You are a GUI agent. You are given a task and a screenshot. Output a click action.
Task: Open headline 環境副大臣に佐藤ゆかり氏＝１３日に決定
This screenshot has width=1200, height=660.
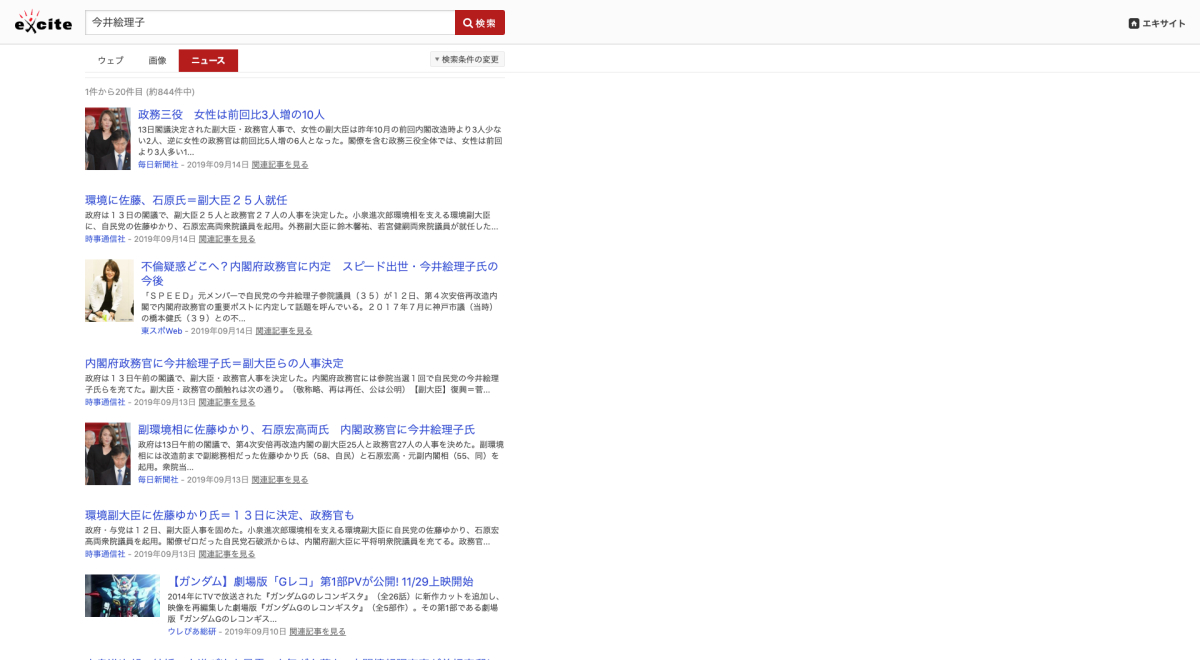click(x=220, y=515)
